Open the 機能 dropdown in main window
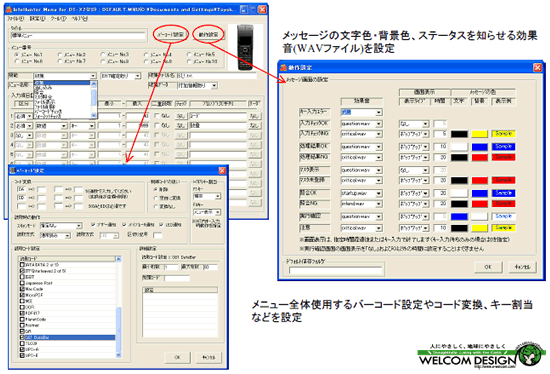This screenshot has height=374, width=550. pos(65,76)
